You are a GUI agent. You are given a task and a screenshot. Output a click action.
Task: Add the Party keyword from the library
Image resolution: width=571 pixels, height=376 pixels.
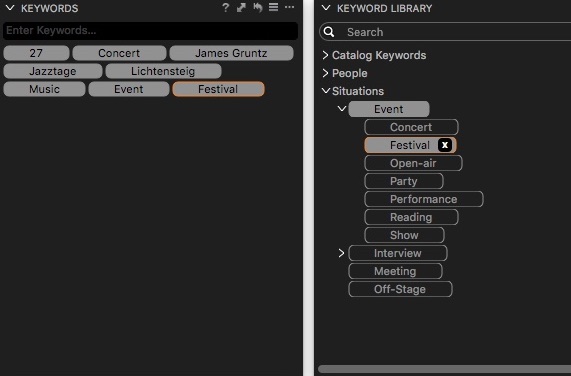tap(403, 181)
